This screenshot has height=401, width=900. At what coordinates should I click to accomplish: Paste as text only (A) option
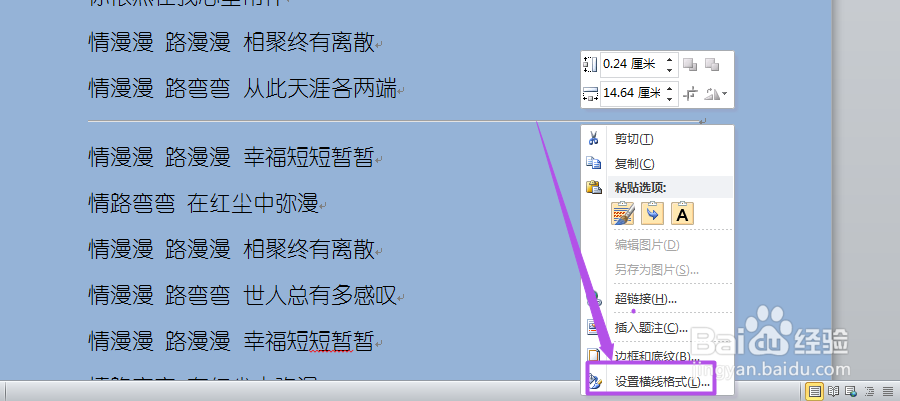coord(682,213)
